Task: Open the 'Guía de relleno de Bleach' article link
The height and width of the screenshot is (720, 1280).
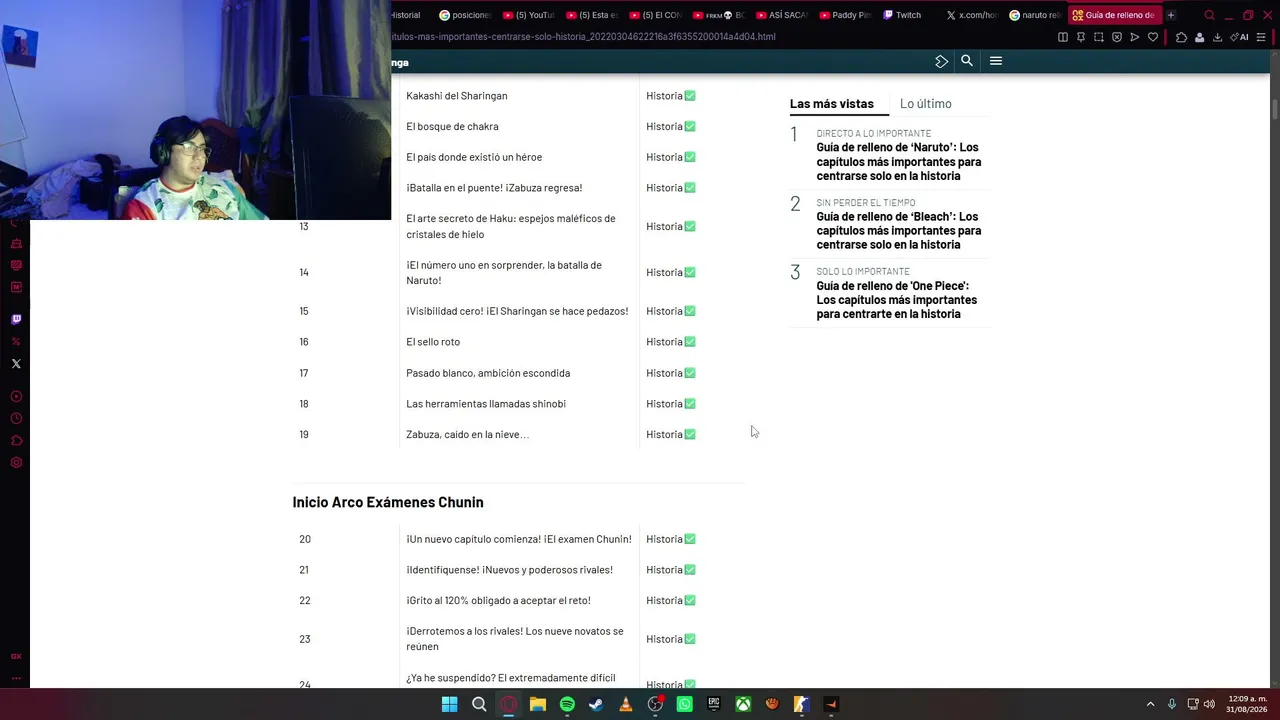Action: (899, 230)
